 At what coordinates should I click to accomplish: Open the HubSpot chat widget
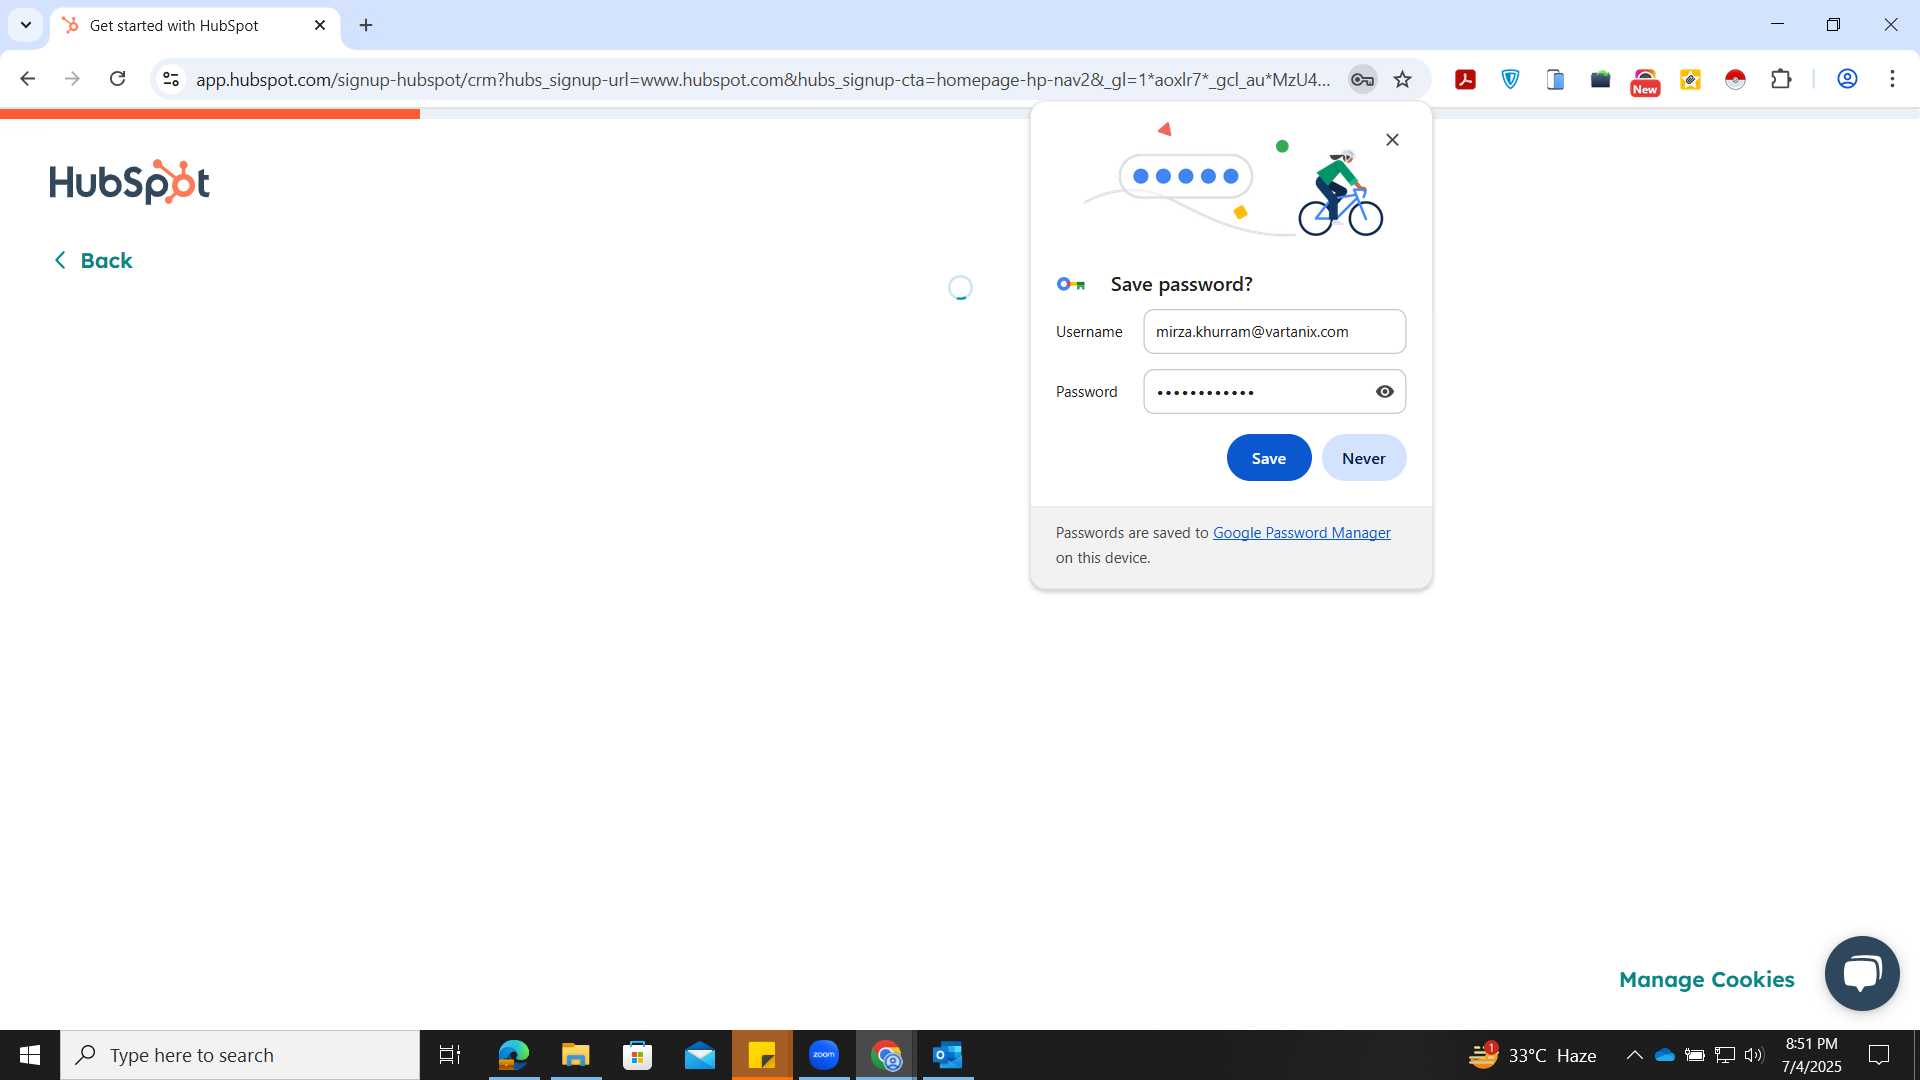point(1861,973)
